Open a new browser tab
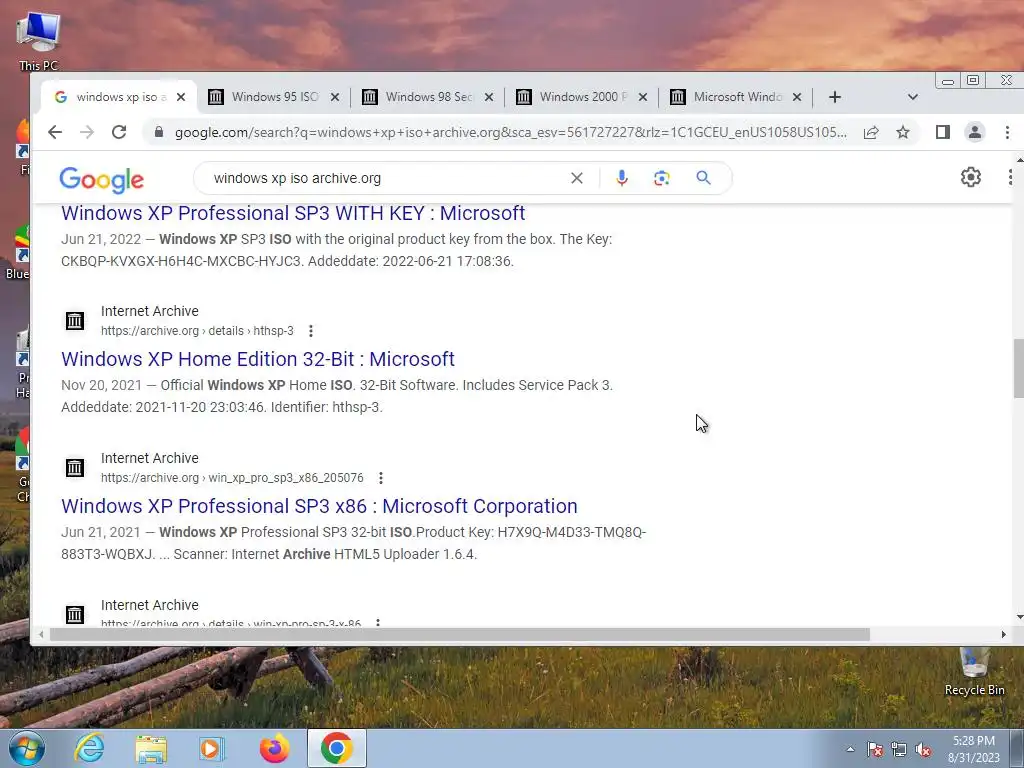The height and width of the screenshot is (768, 1024). [x=835, y=97]
